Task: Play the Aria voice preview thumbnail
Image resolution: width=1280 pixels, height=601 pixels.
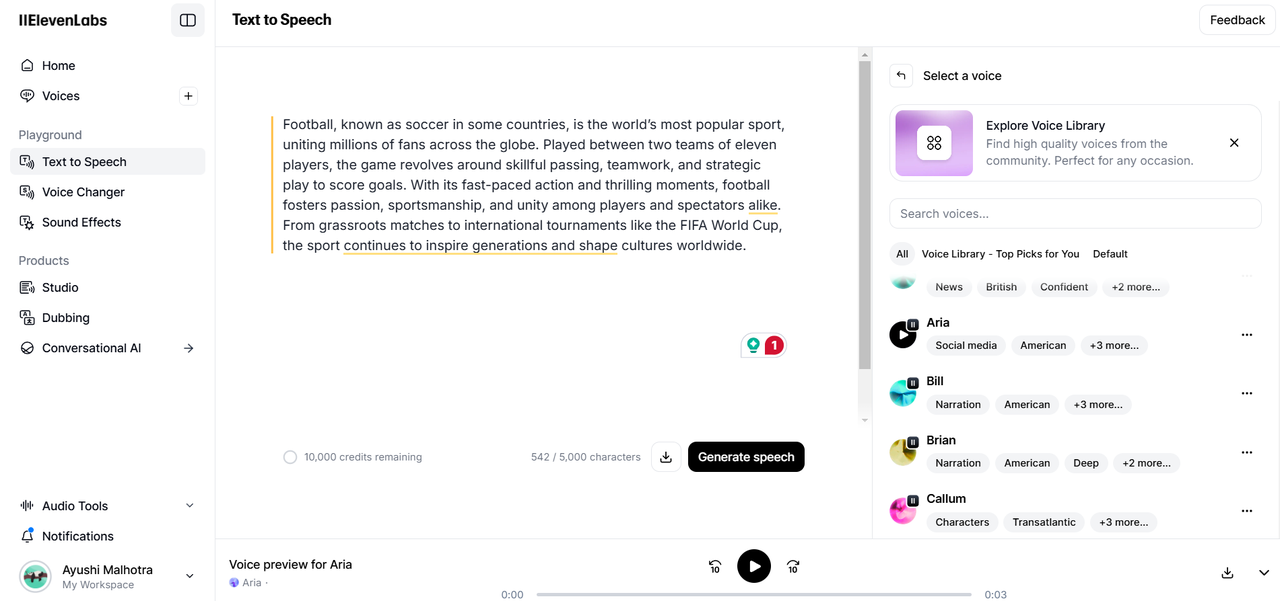Action: point(903,335)
